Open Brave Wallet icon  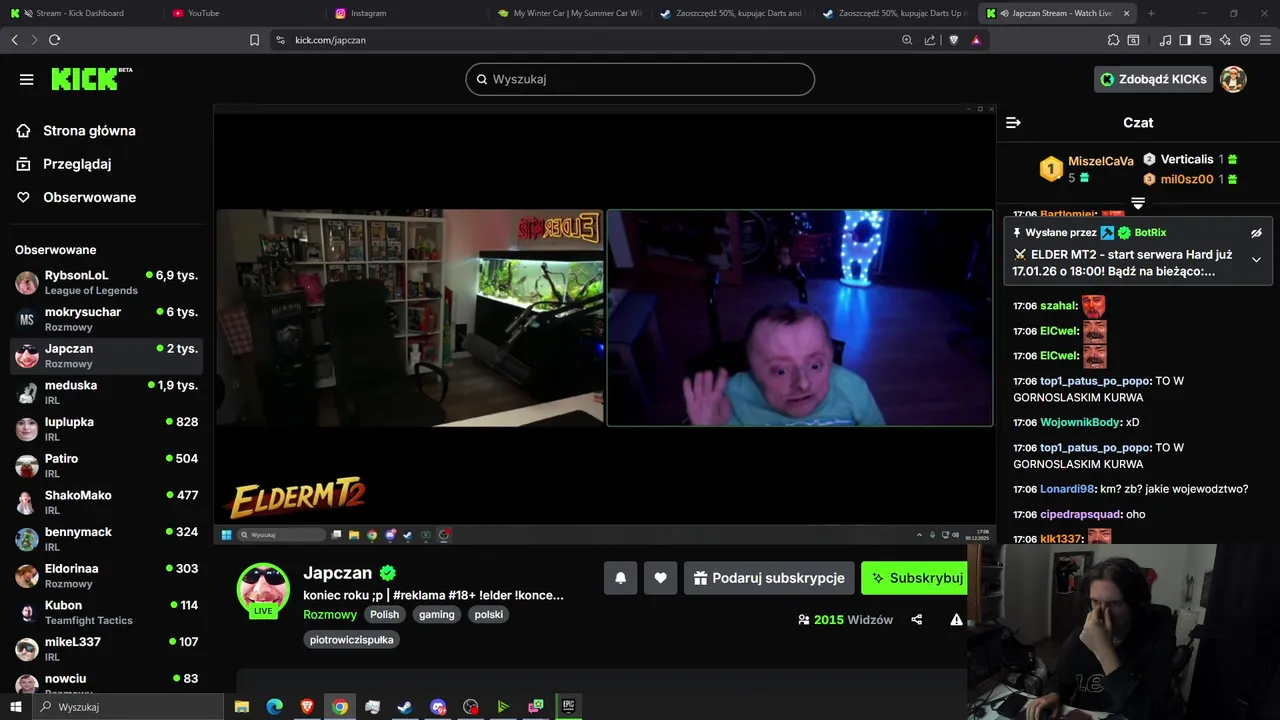[1205, 40]
